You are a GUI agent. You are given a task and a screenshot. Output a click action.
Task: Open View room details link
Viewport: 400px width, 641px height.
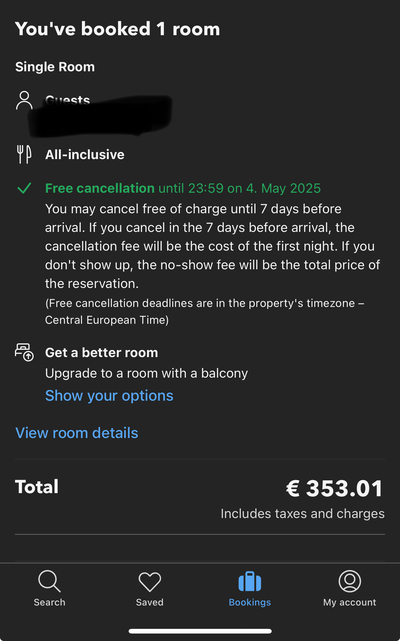[77, 433]
